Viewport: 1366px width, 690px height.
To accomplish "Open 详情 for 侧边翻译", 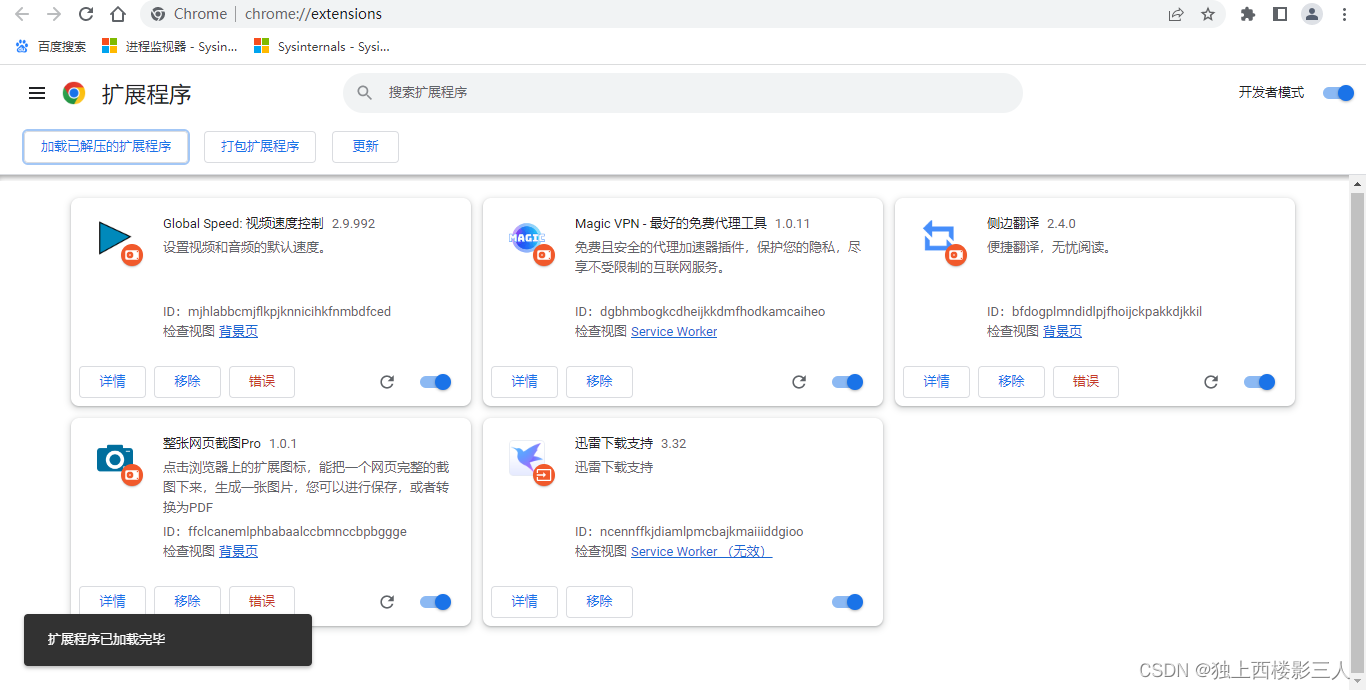I will point(936,382).
